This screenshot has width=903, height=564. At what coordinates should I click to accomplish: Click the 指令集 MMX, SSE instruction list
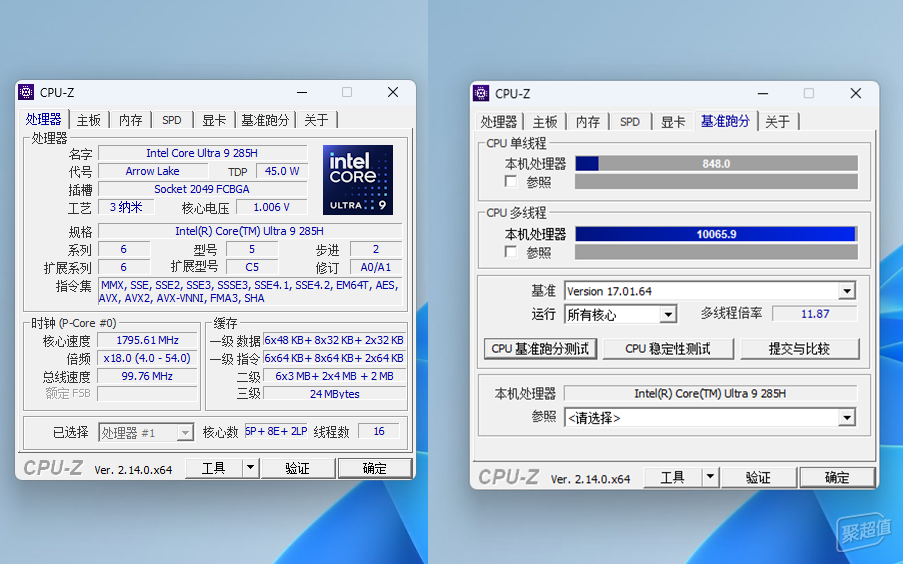coord(250,292)
